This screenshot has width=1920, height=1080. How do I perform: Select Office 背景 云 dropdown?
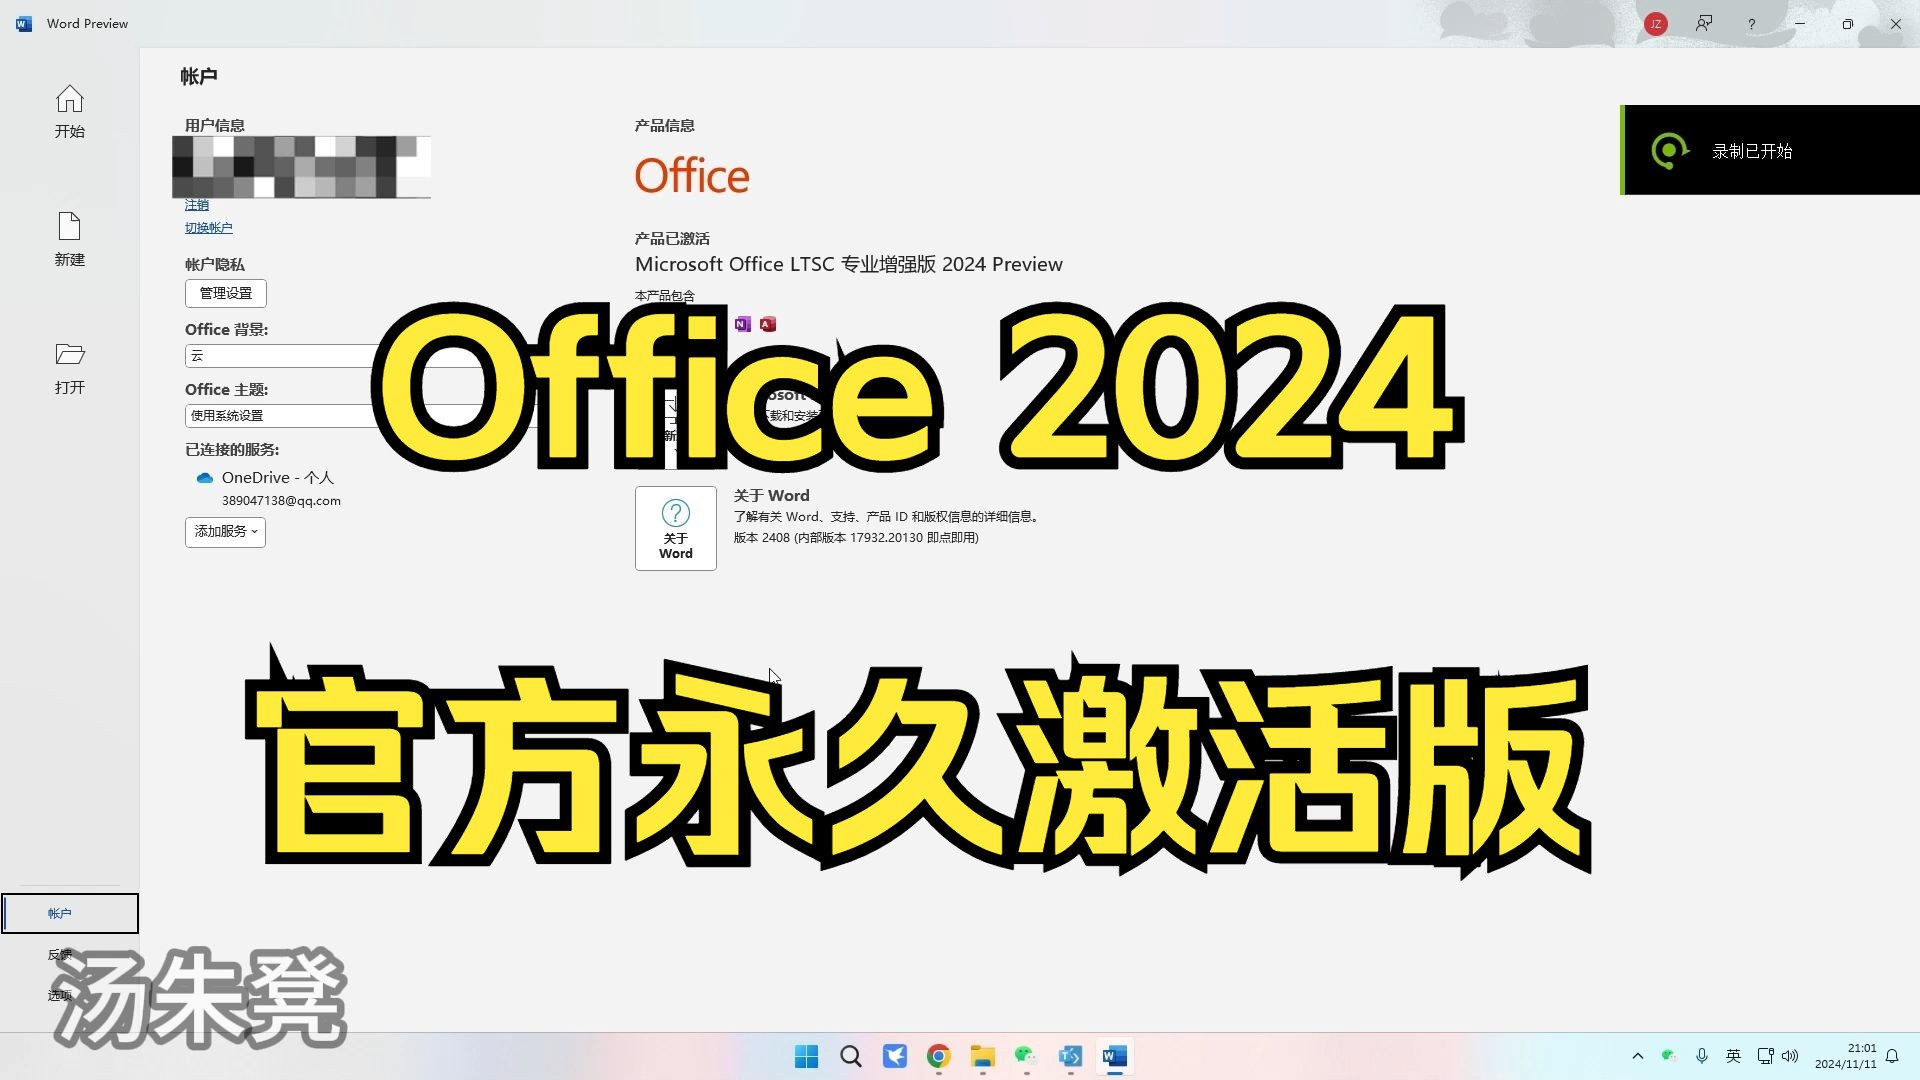pyautogui.click(x=276, y=356)
